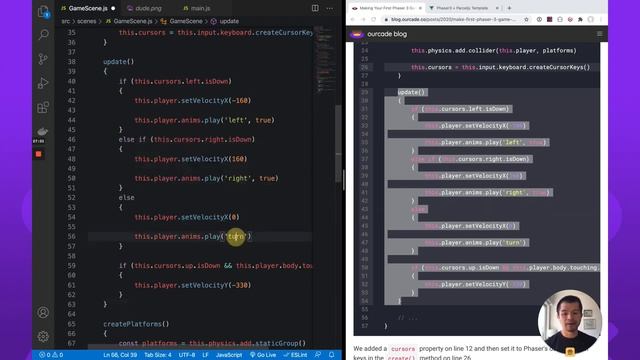
Task: Click update() on editor line 38
Action: (118, 62)
